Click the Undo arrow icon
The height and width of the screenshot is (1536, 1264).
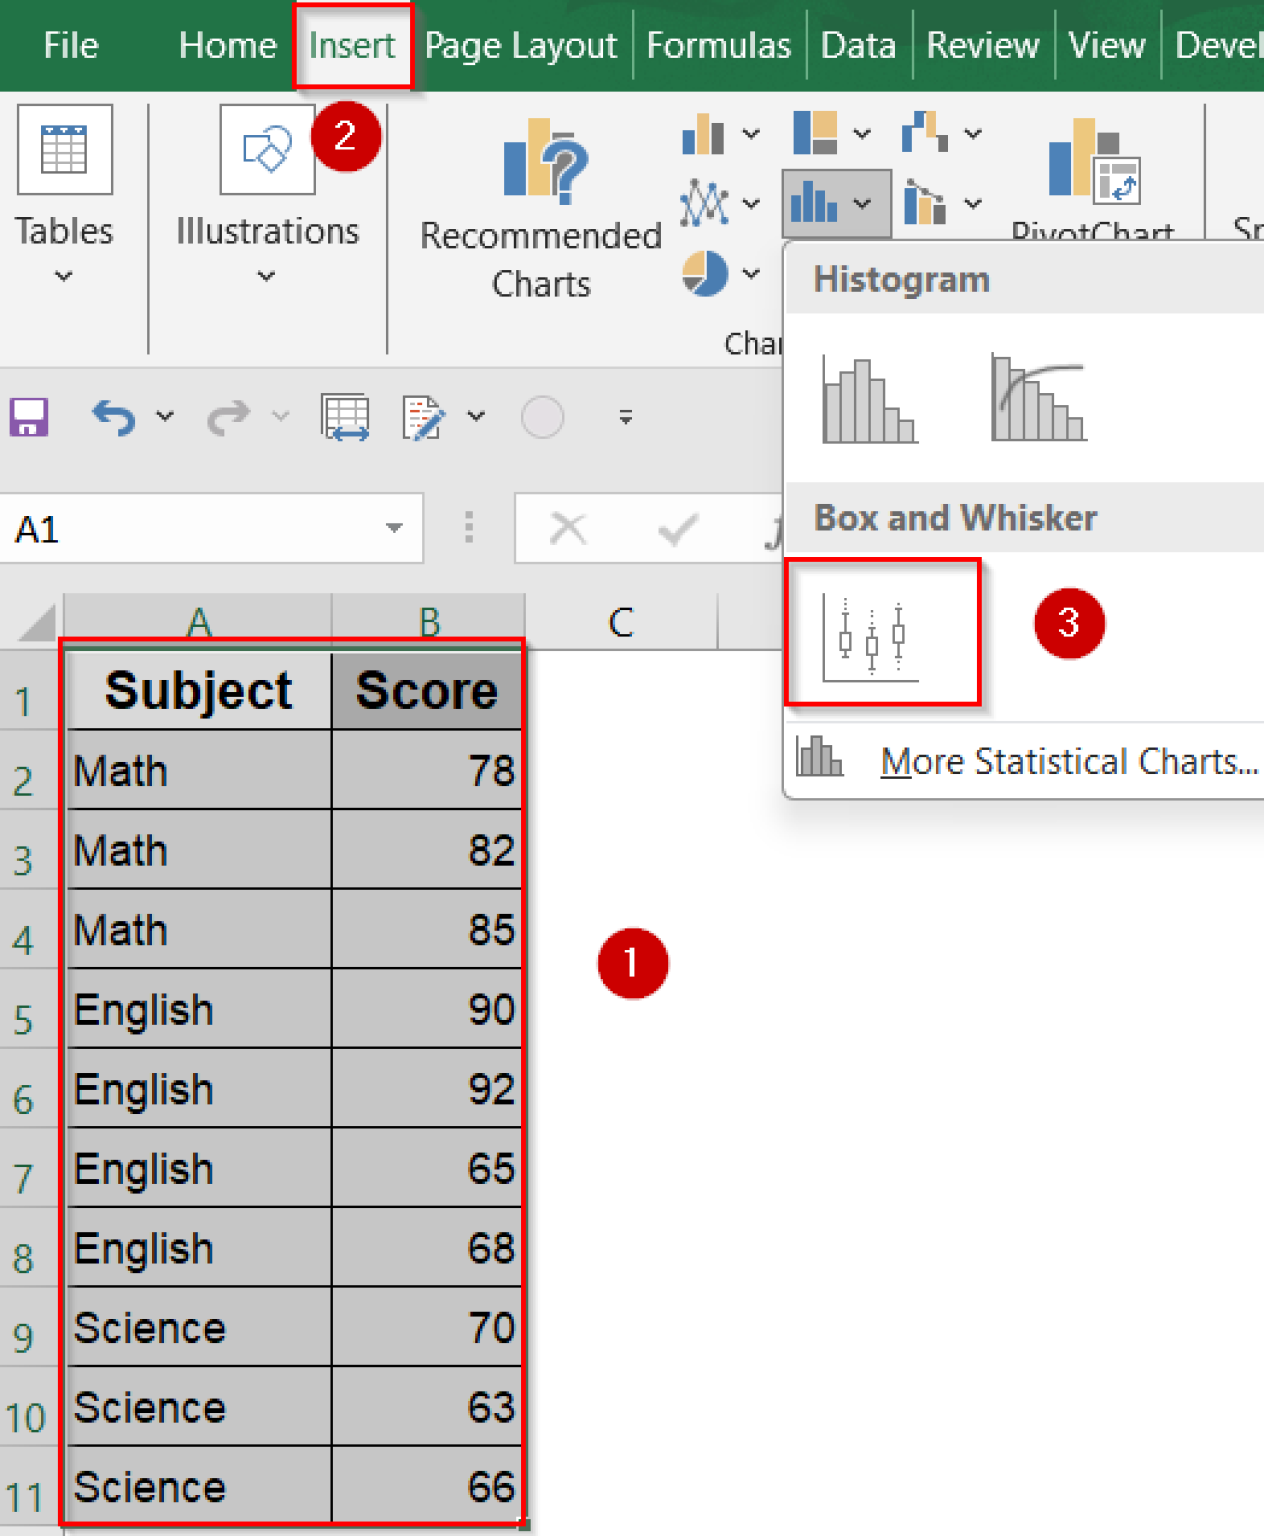click(113, 417)
